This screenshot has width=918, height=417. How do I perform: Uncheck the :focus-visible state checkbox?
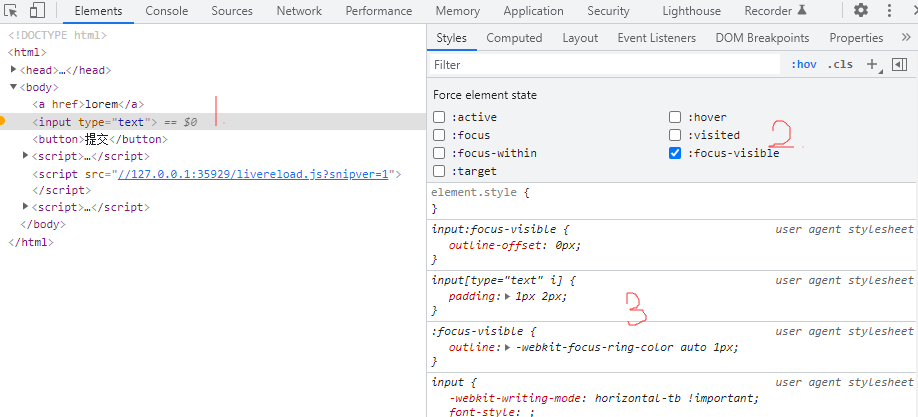click(x=675, y=153)
